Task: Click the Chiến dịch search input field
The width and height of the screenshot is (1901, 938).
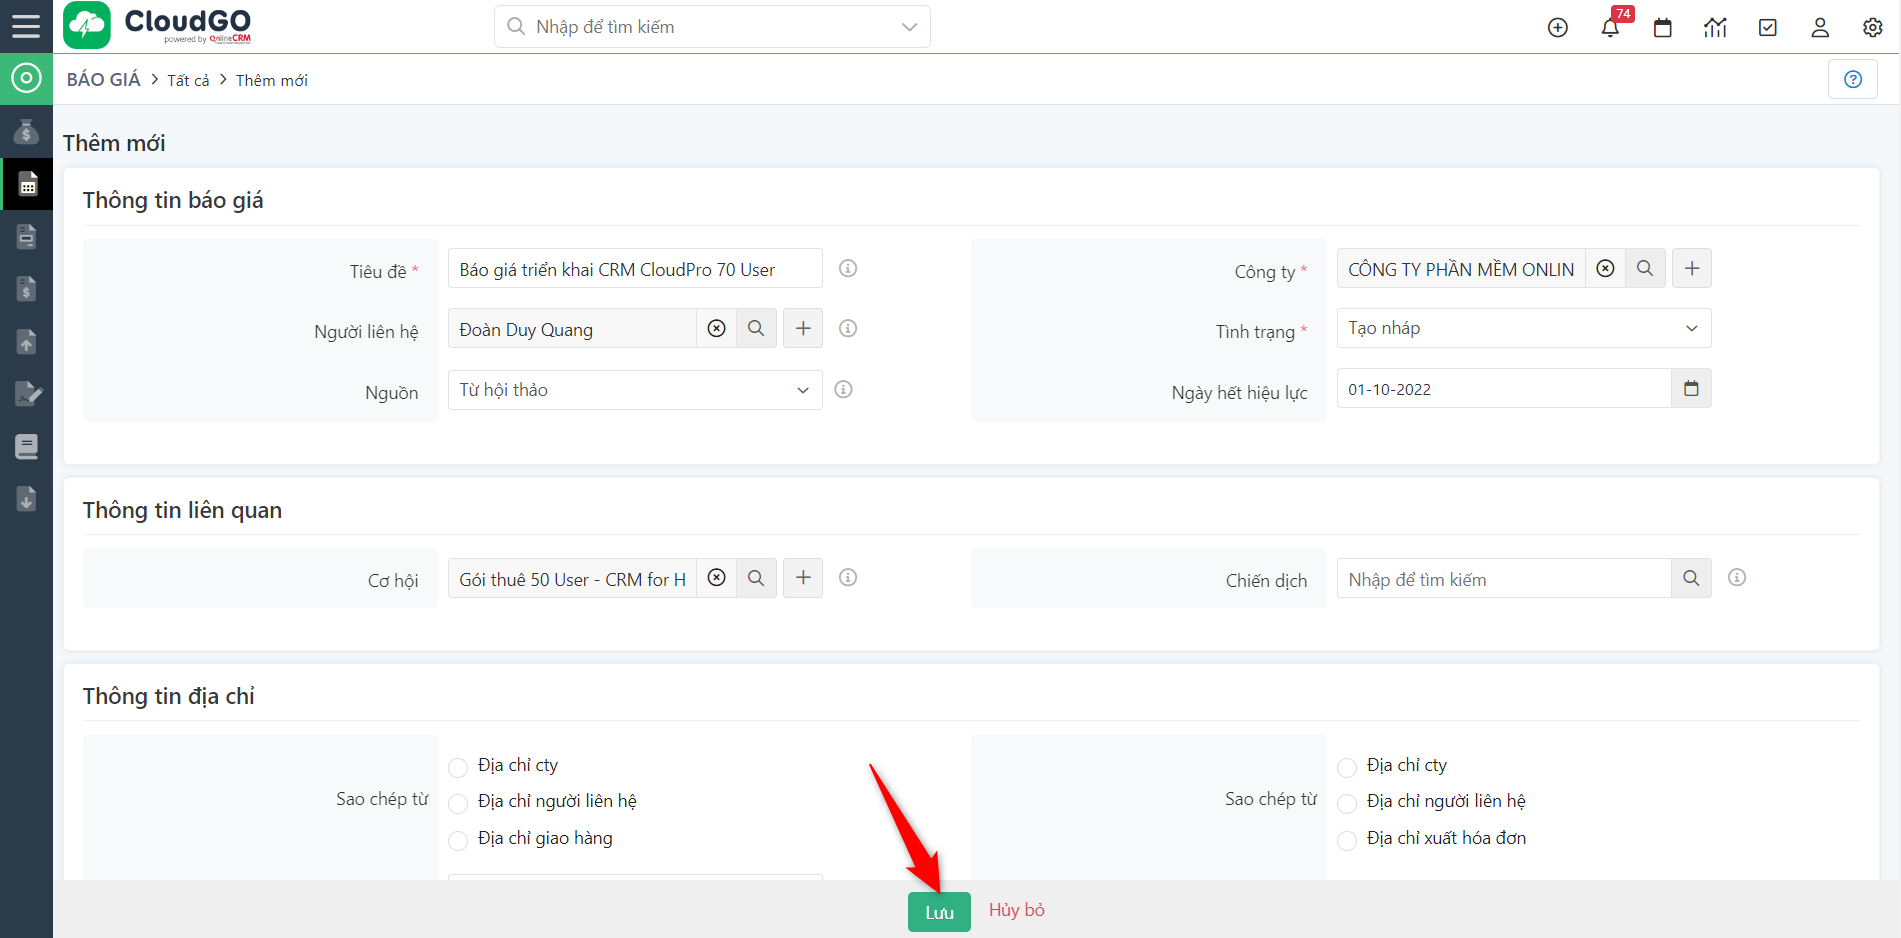Action: [1503, 579]
